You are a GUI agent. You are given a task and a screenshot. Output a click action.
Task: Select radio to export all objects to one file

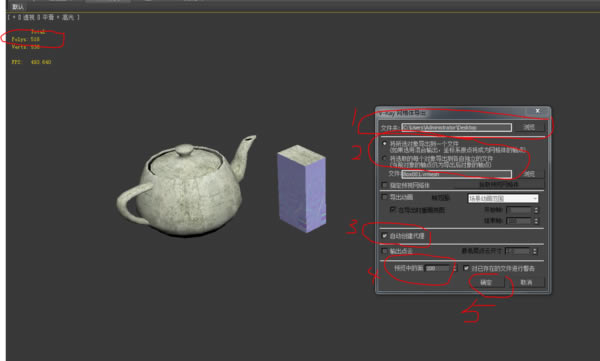(x=385, y=144)
